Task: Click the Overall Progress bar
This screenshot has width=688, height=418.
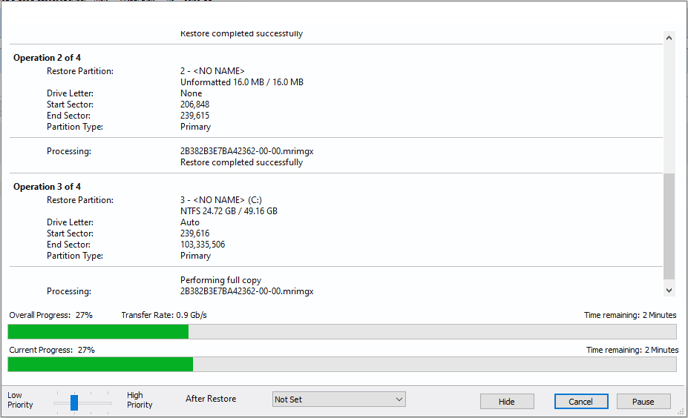Action: click(x=342, y=331)
